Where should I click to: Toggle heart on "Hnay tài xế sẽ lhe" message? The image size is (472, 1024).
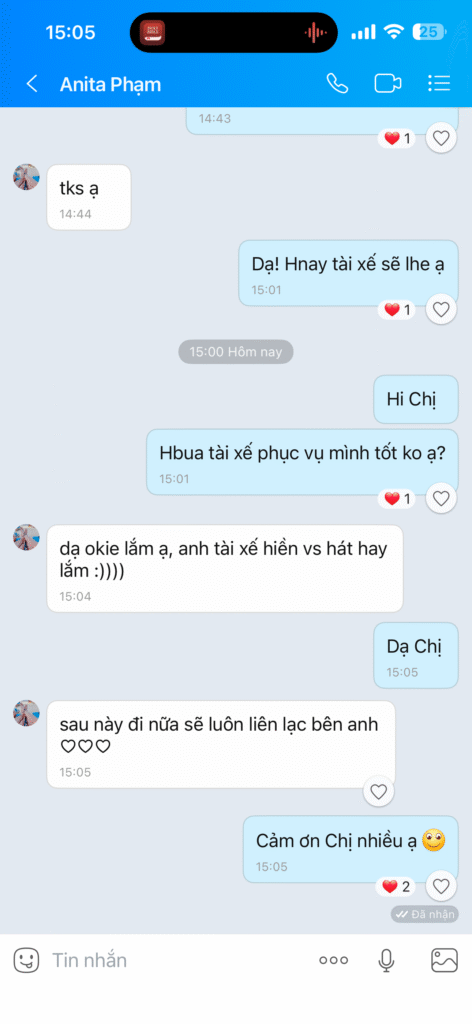(x=441, y=310)
